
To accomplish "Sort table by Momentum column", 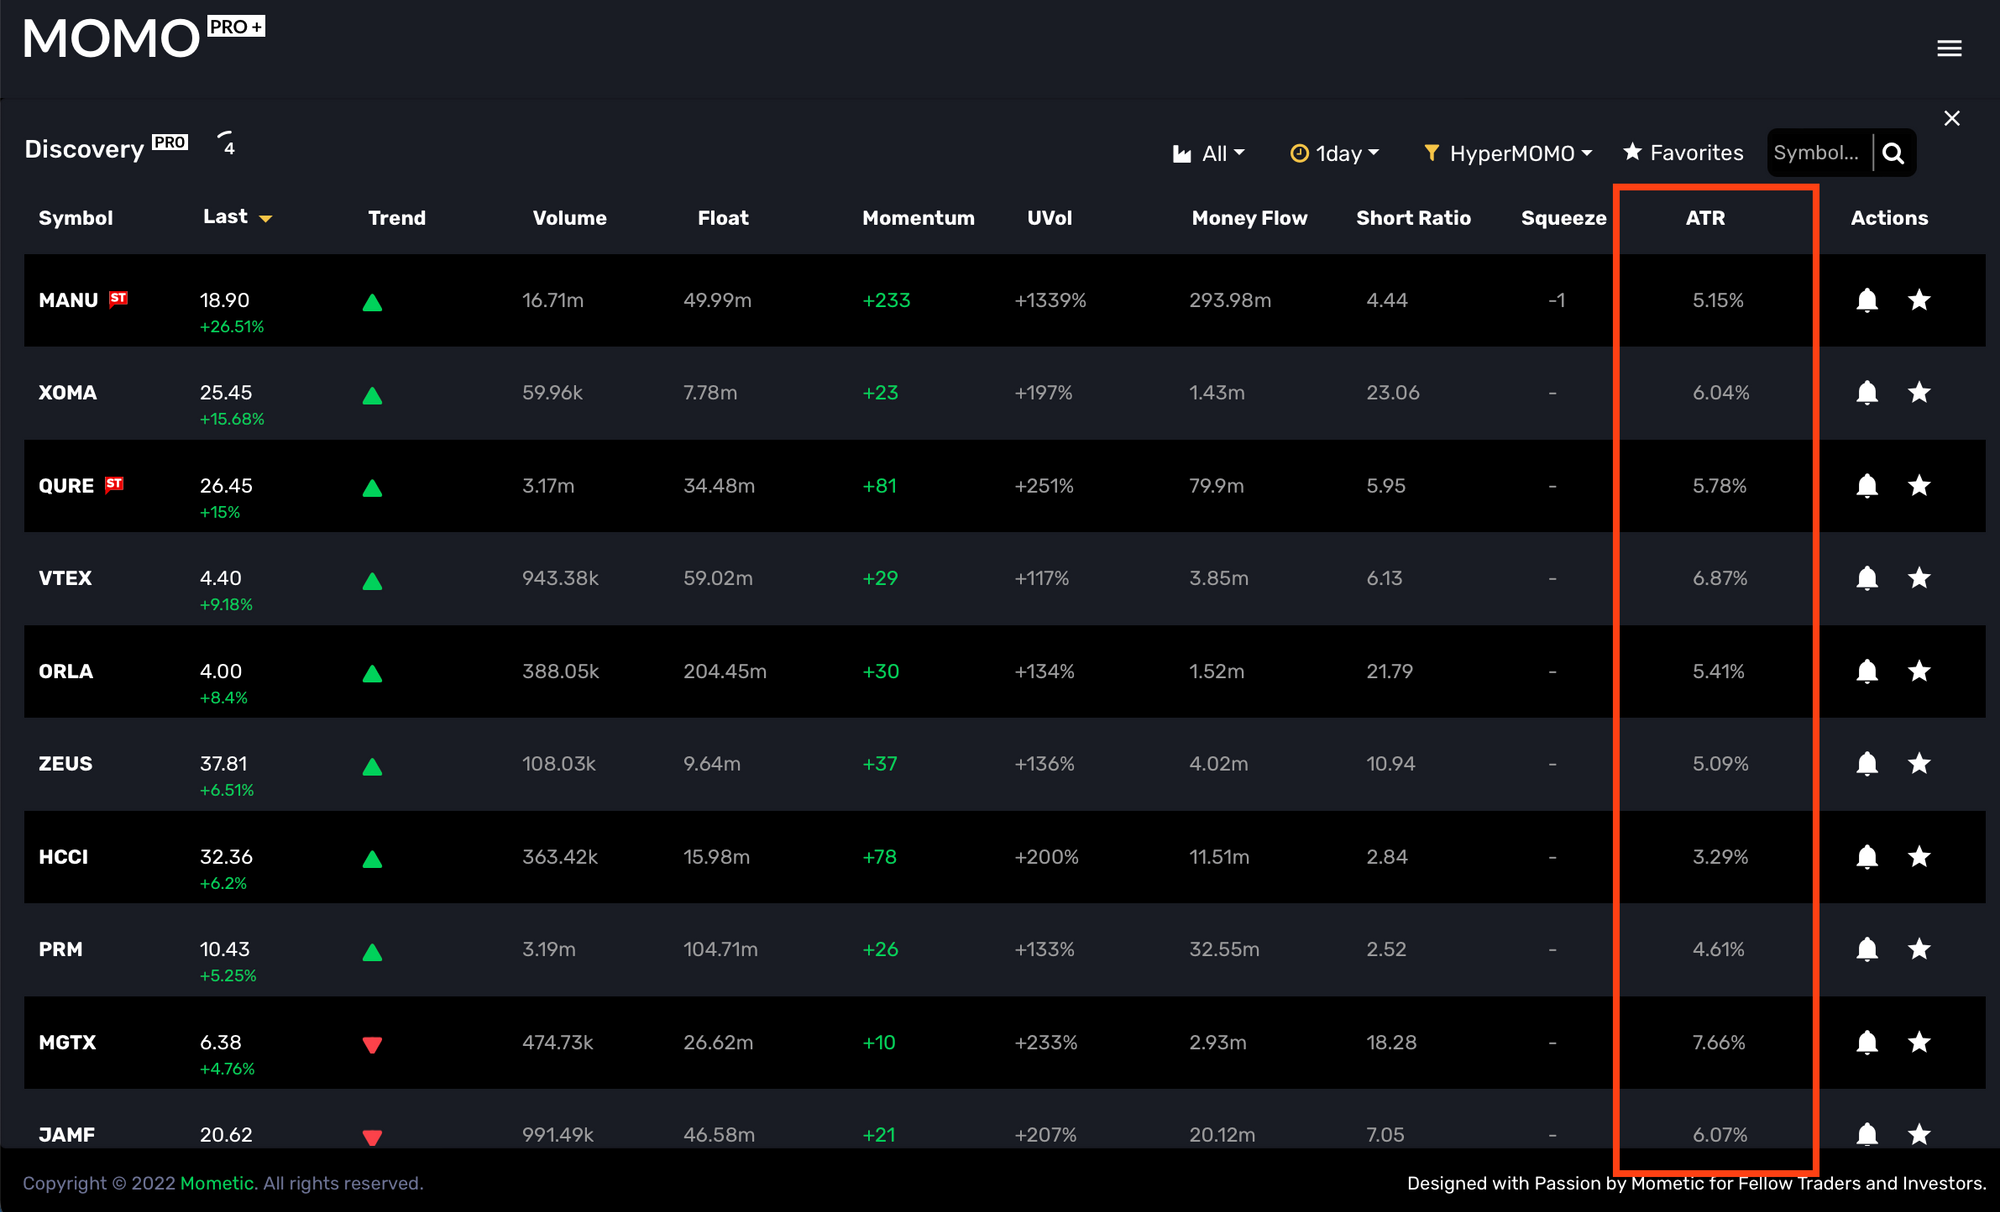I will (917, 218).
